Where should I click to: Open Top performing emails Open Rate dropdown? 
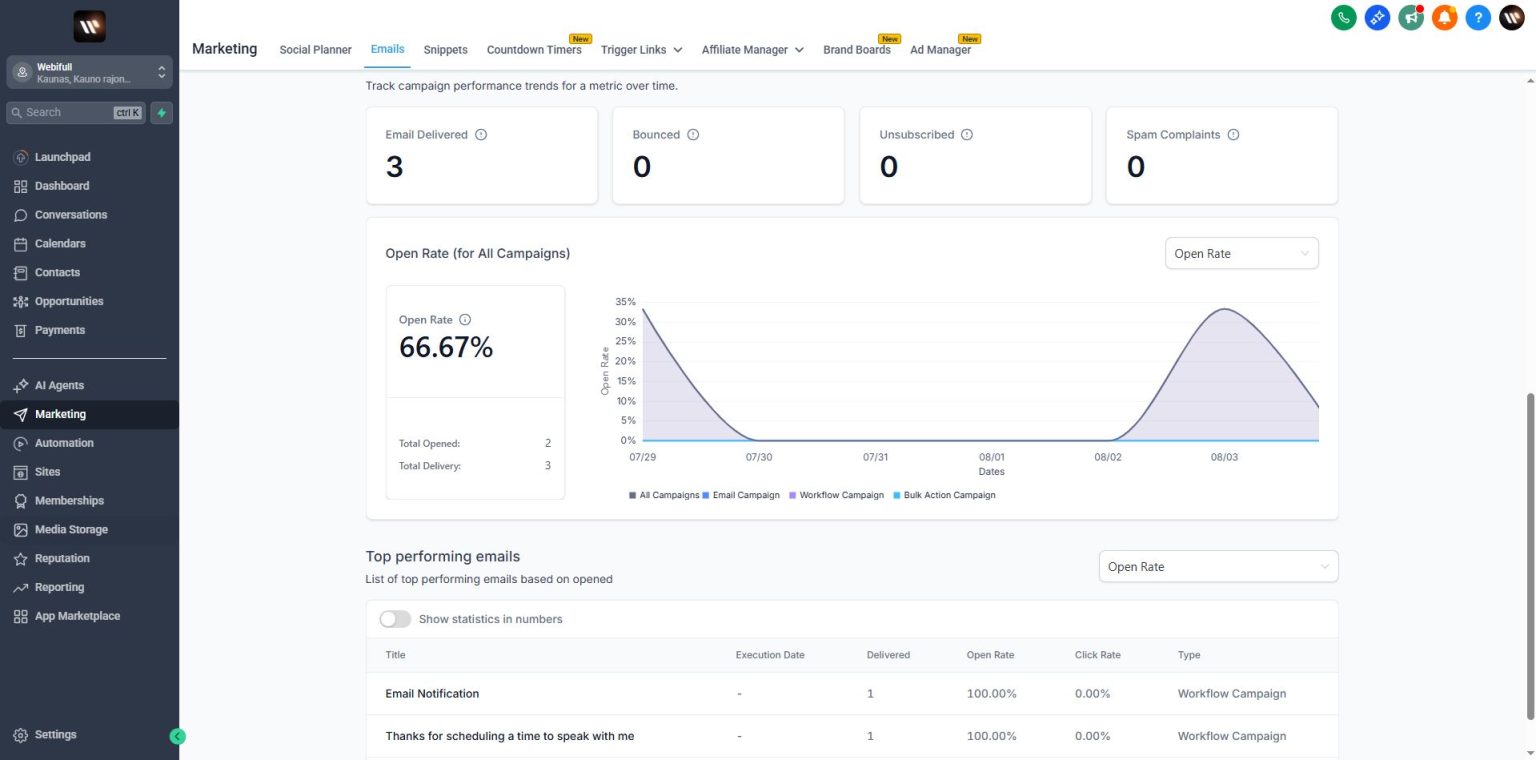coord(1217,567)
